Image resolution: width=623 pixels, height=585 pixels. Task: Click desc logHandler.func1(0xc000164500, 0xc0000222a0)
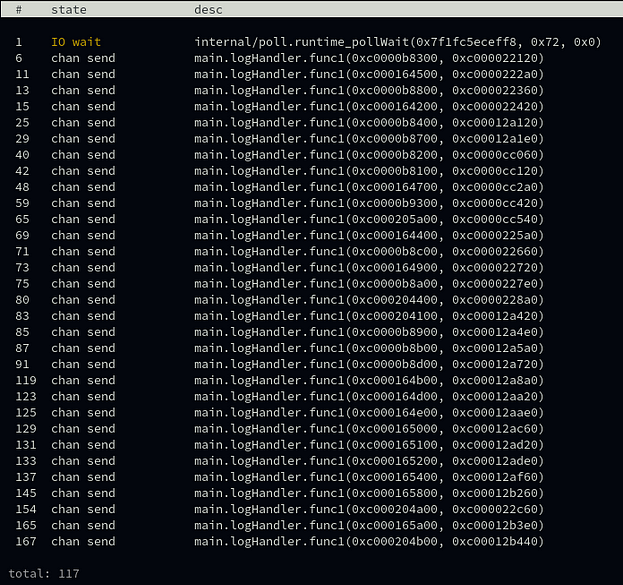(x=369, y=74)
